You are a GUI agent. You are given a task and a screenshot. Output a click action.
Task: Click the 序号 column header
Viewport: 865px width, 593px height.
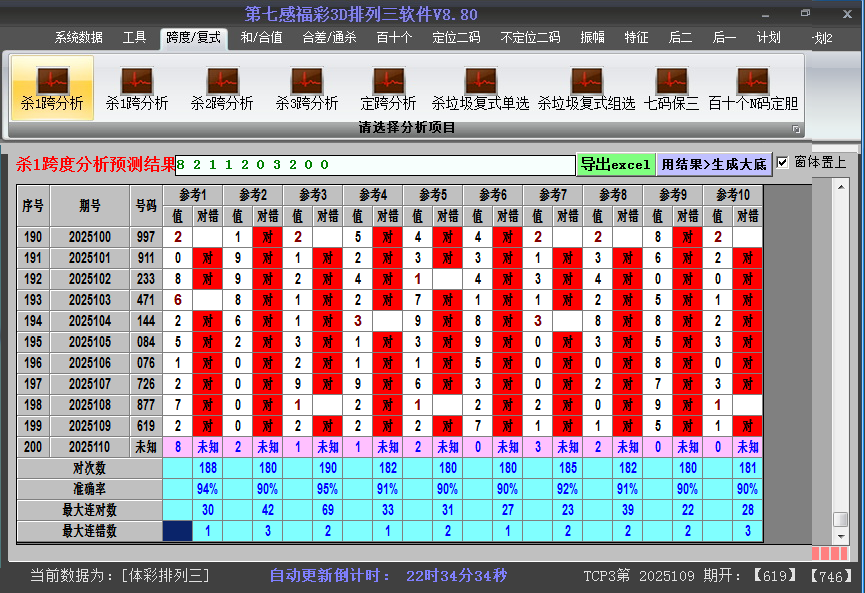[33, 206]
